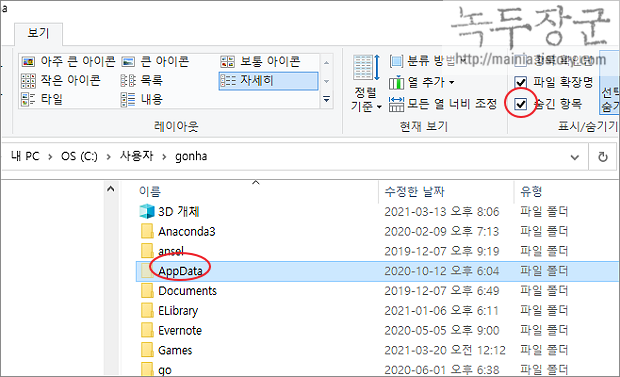
Task: Click date 2021-03-20 오전 12:12 cell
Action: (x=445, y=350)
